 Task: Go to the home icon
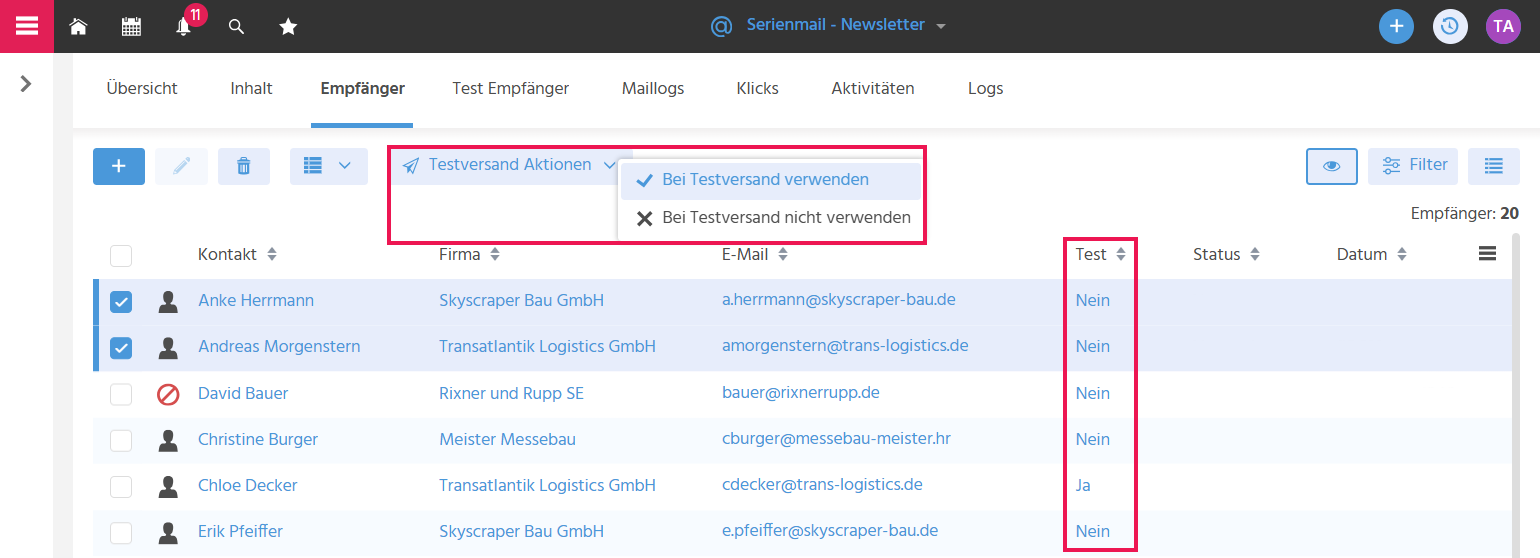[x=78, y=27]
